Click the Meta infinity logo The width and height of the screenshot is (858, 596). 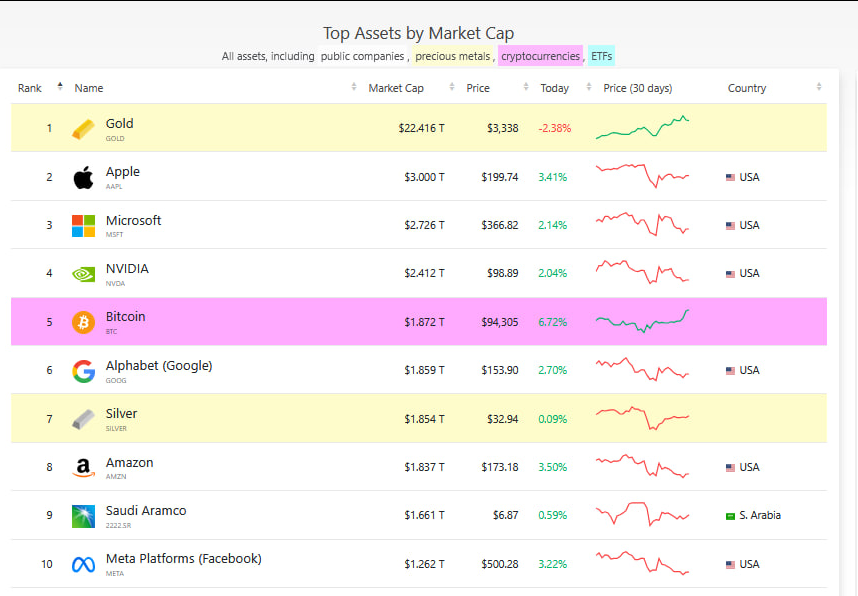[84, 563]
